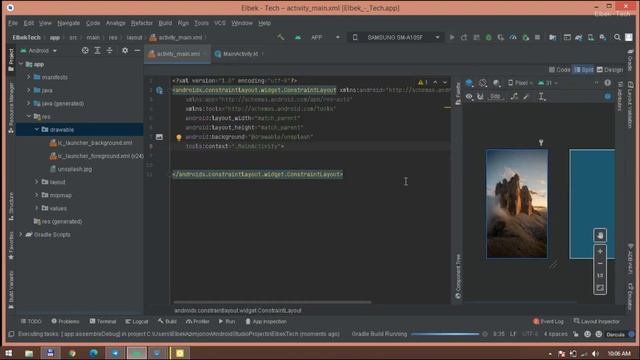Switch editor to Code view mode

pos(560,70)
